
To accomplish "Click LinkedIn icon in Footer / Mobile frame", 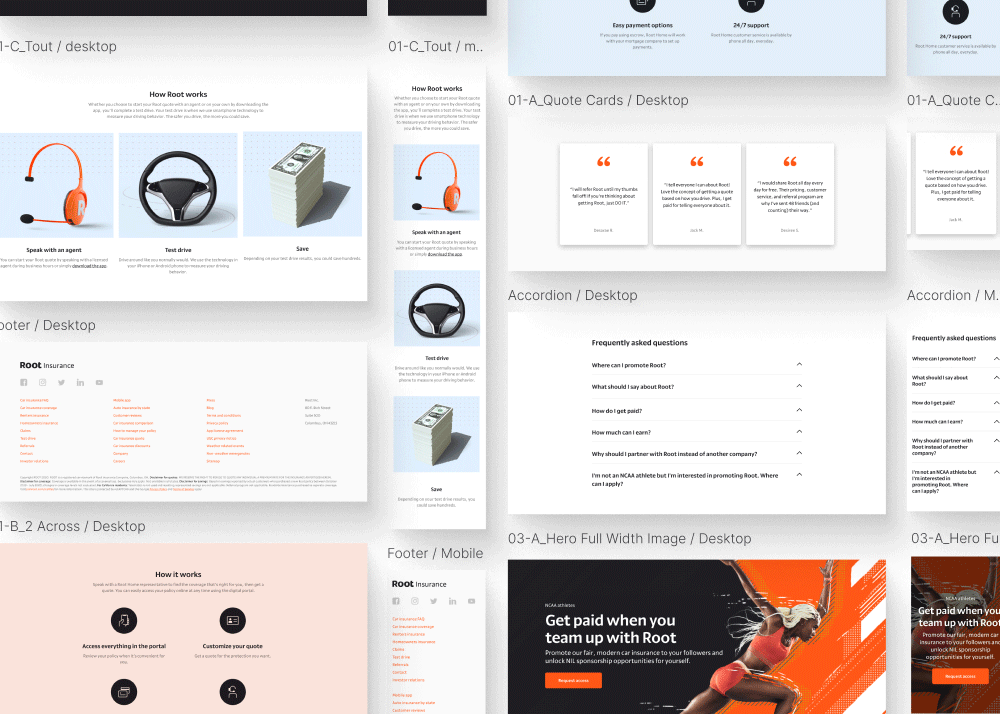I will (x=453, y=601).
